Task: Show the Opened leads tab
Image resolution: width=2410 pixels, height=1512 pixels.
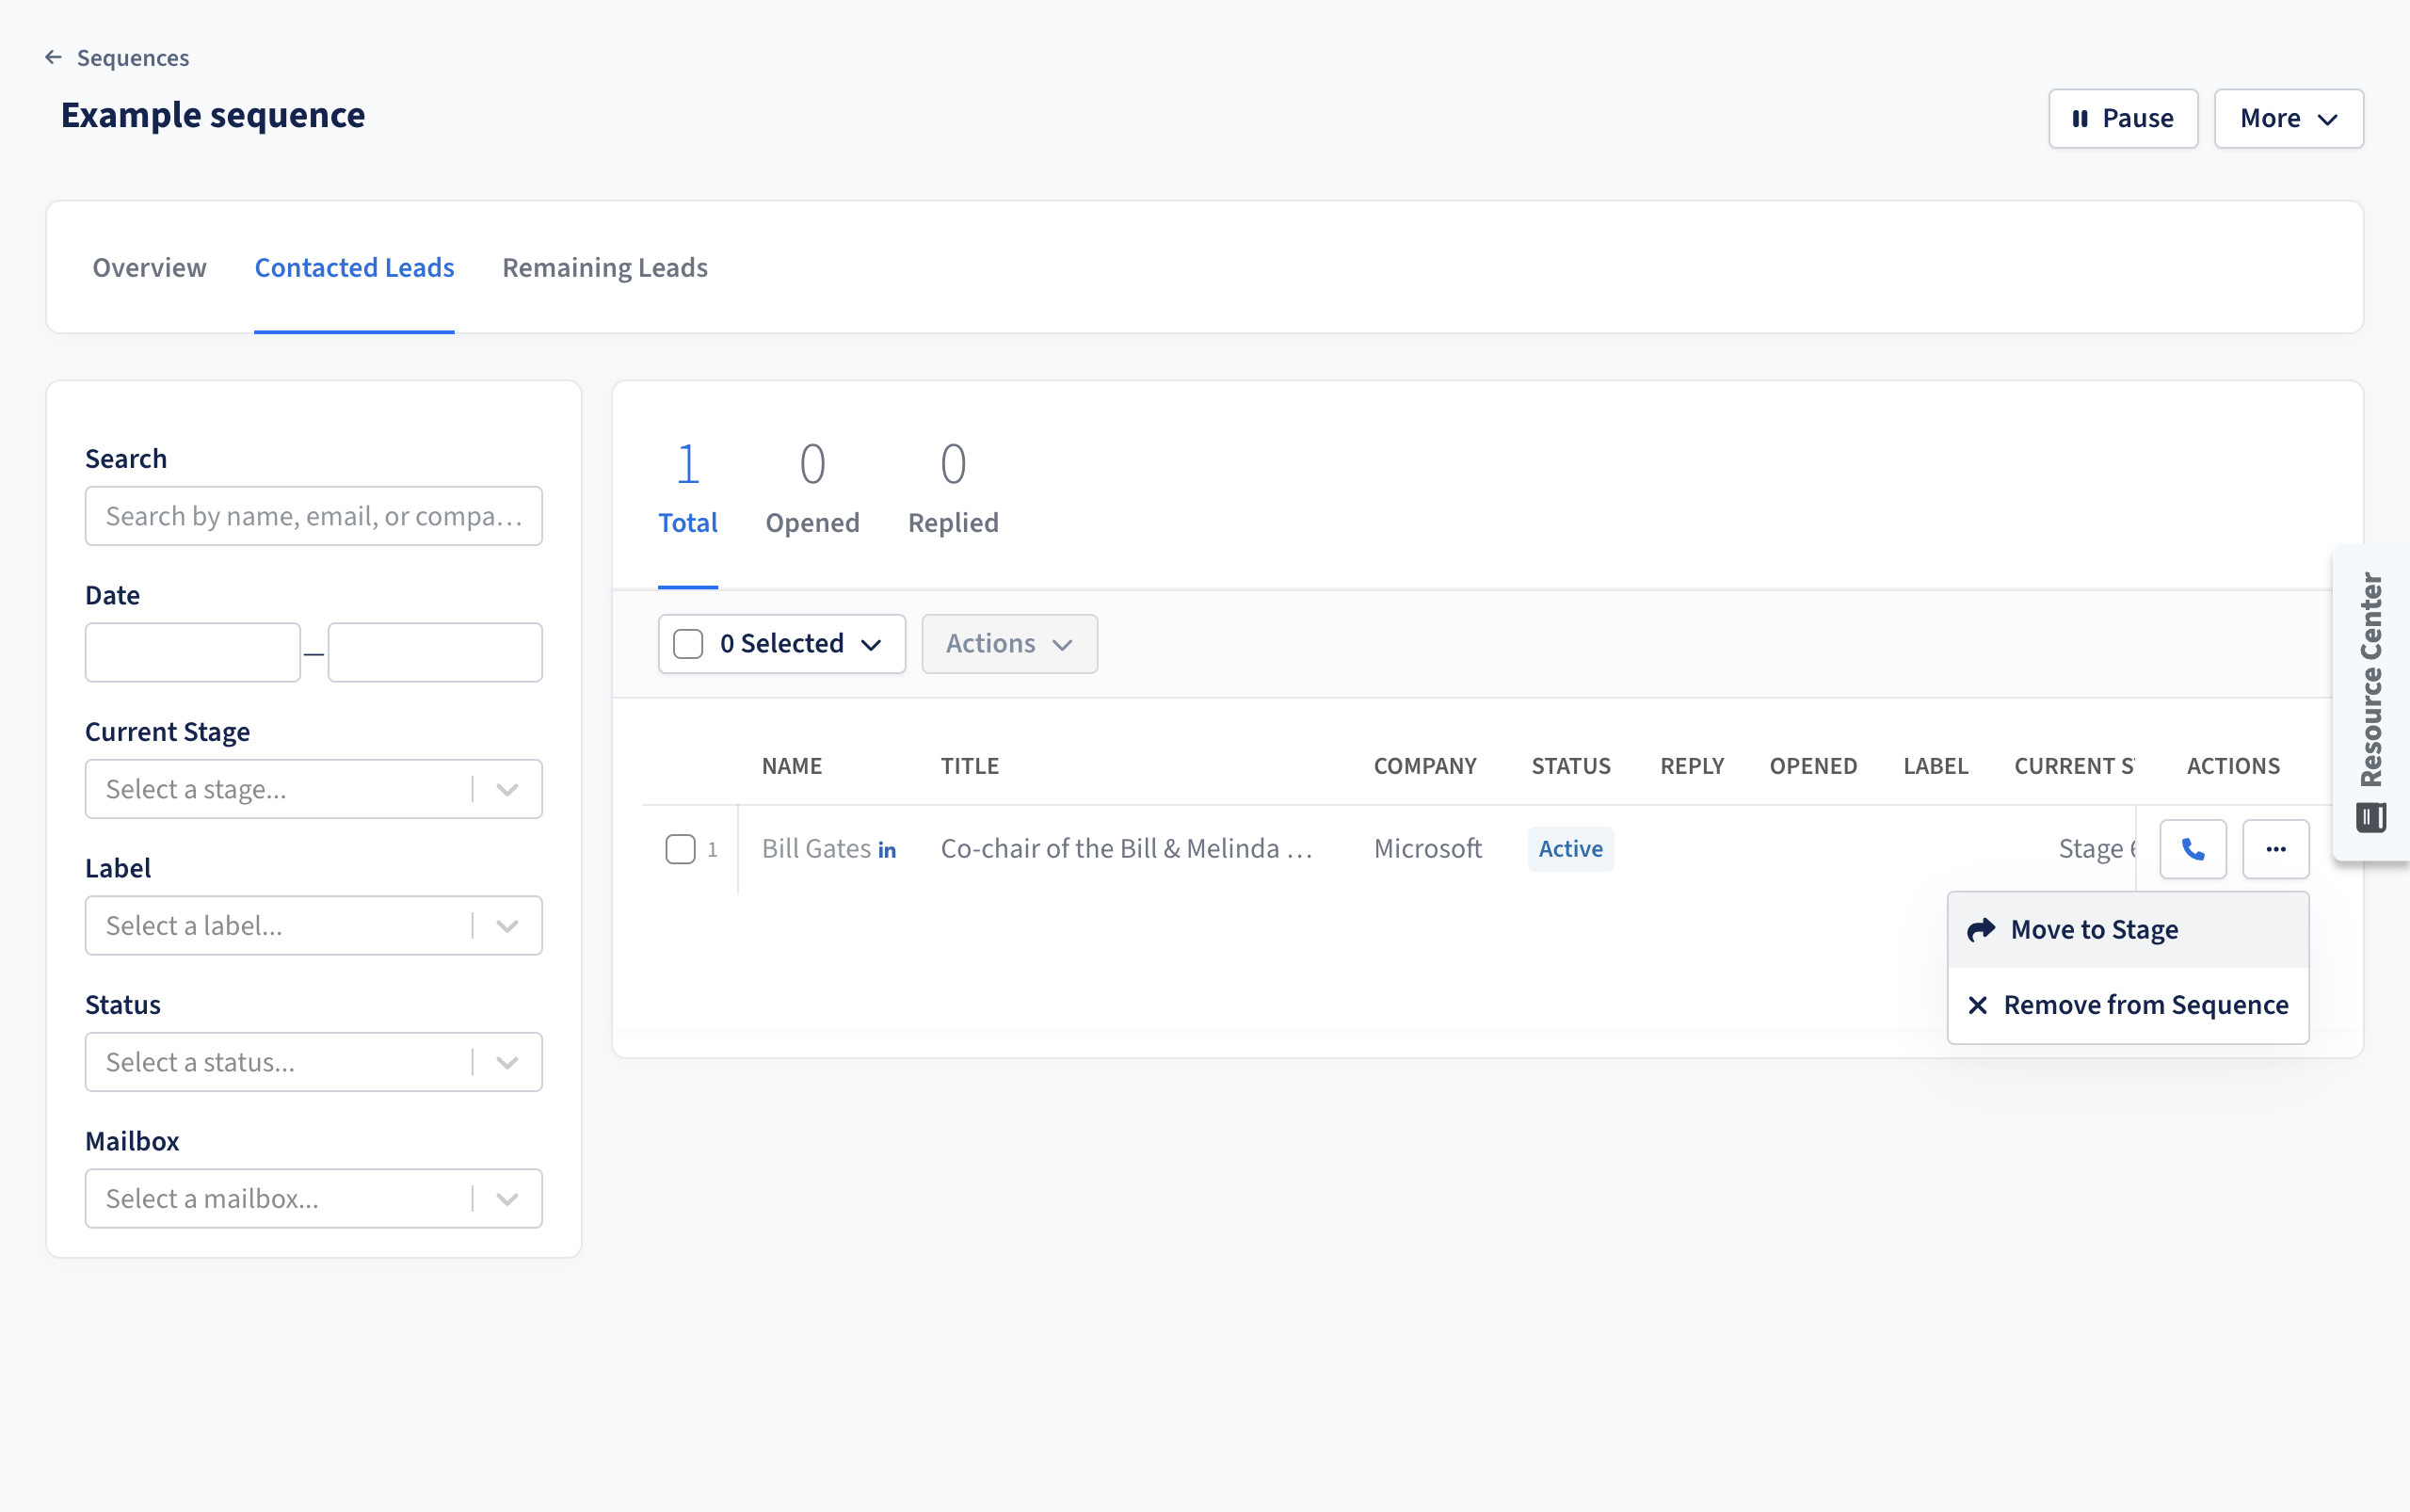Action: (x=812, y=490)
